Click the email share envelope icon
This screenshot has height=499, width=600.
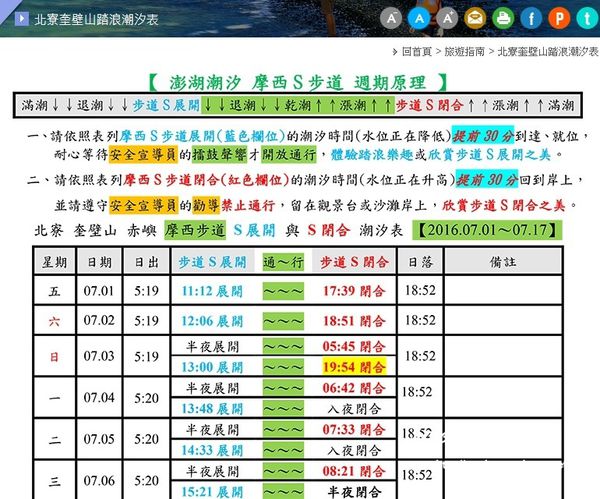(476, 18)
